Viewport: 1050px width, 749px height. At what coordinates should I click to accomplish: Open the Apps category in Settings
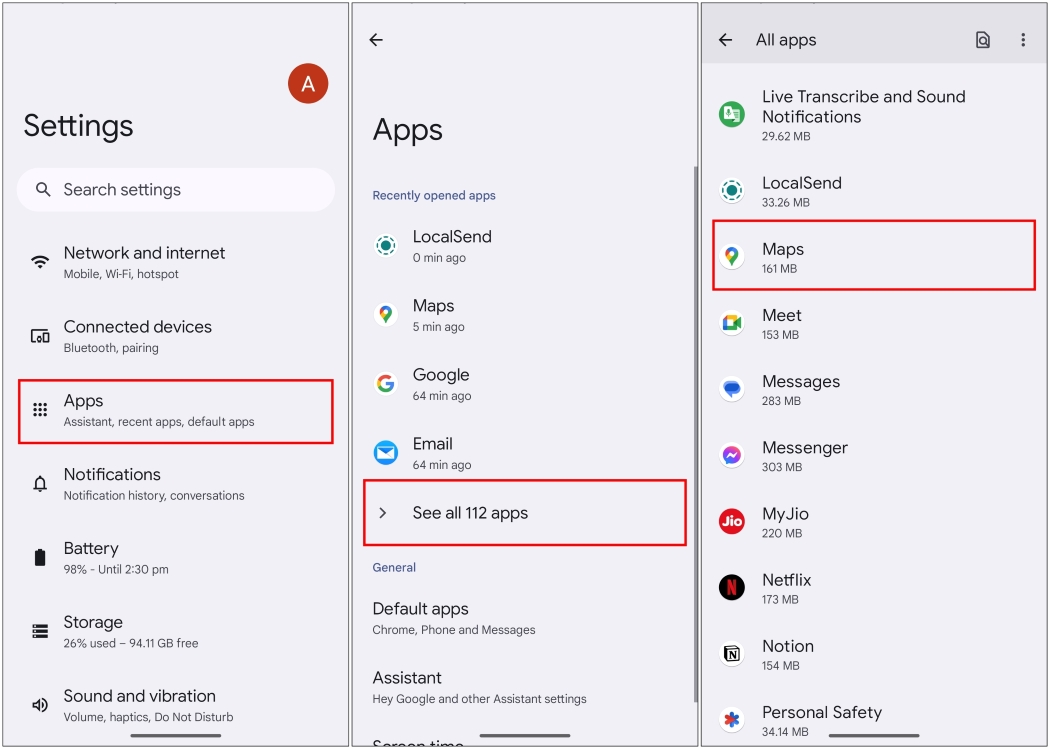175,410
